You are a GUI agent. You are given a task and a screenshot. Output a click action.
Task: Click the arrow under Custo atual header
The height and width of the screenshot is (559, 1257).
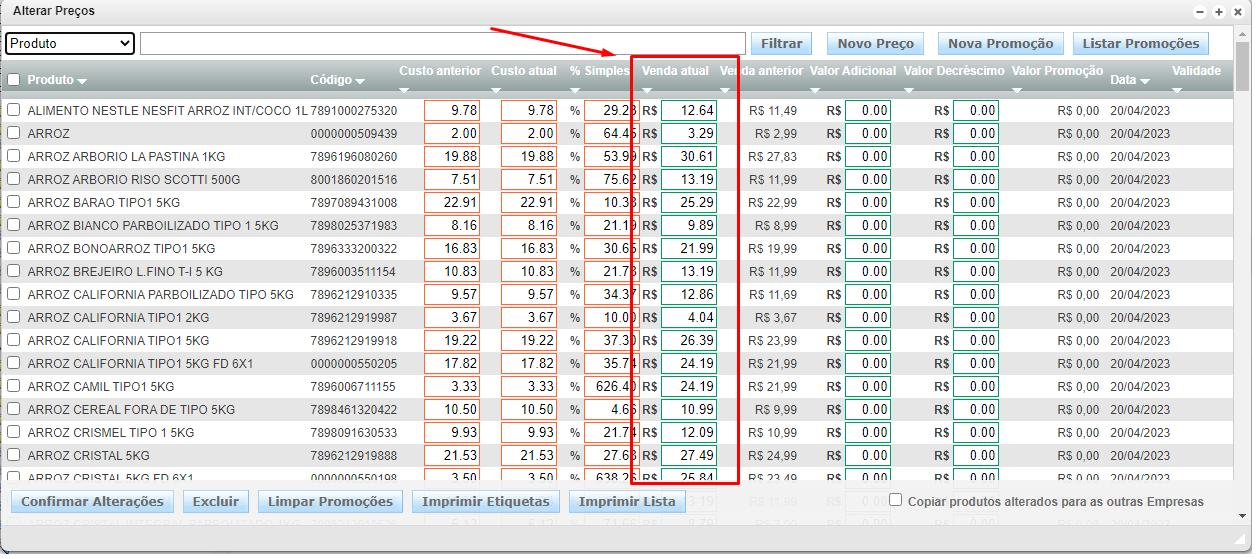click(x=497, y=90)
